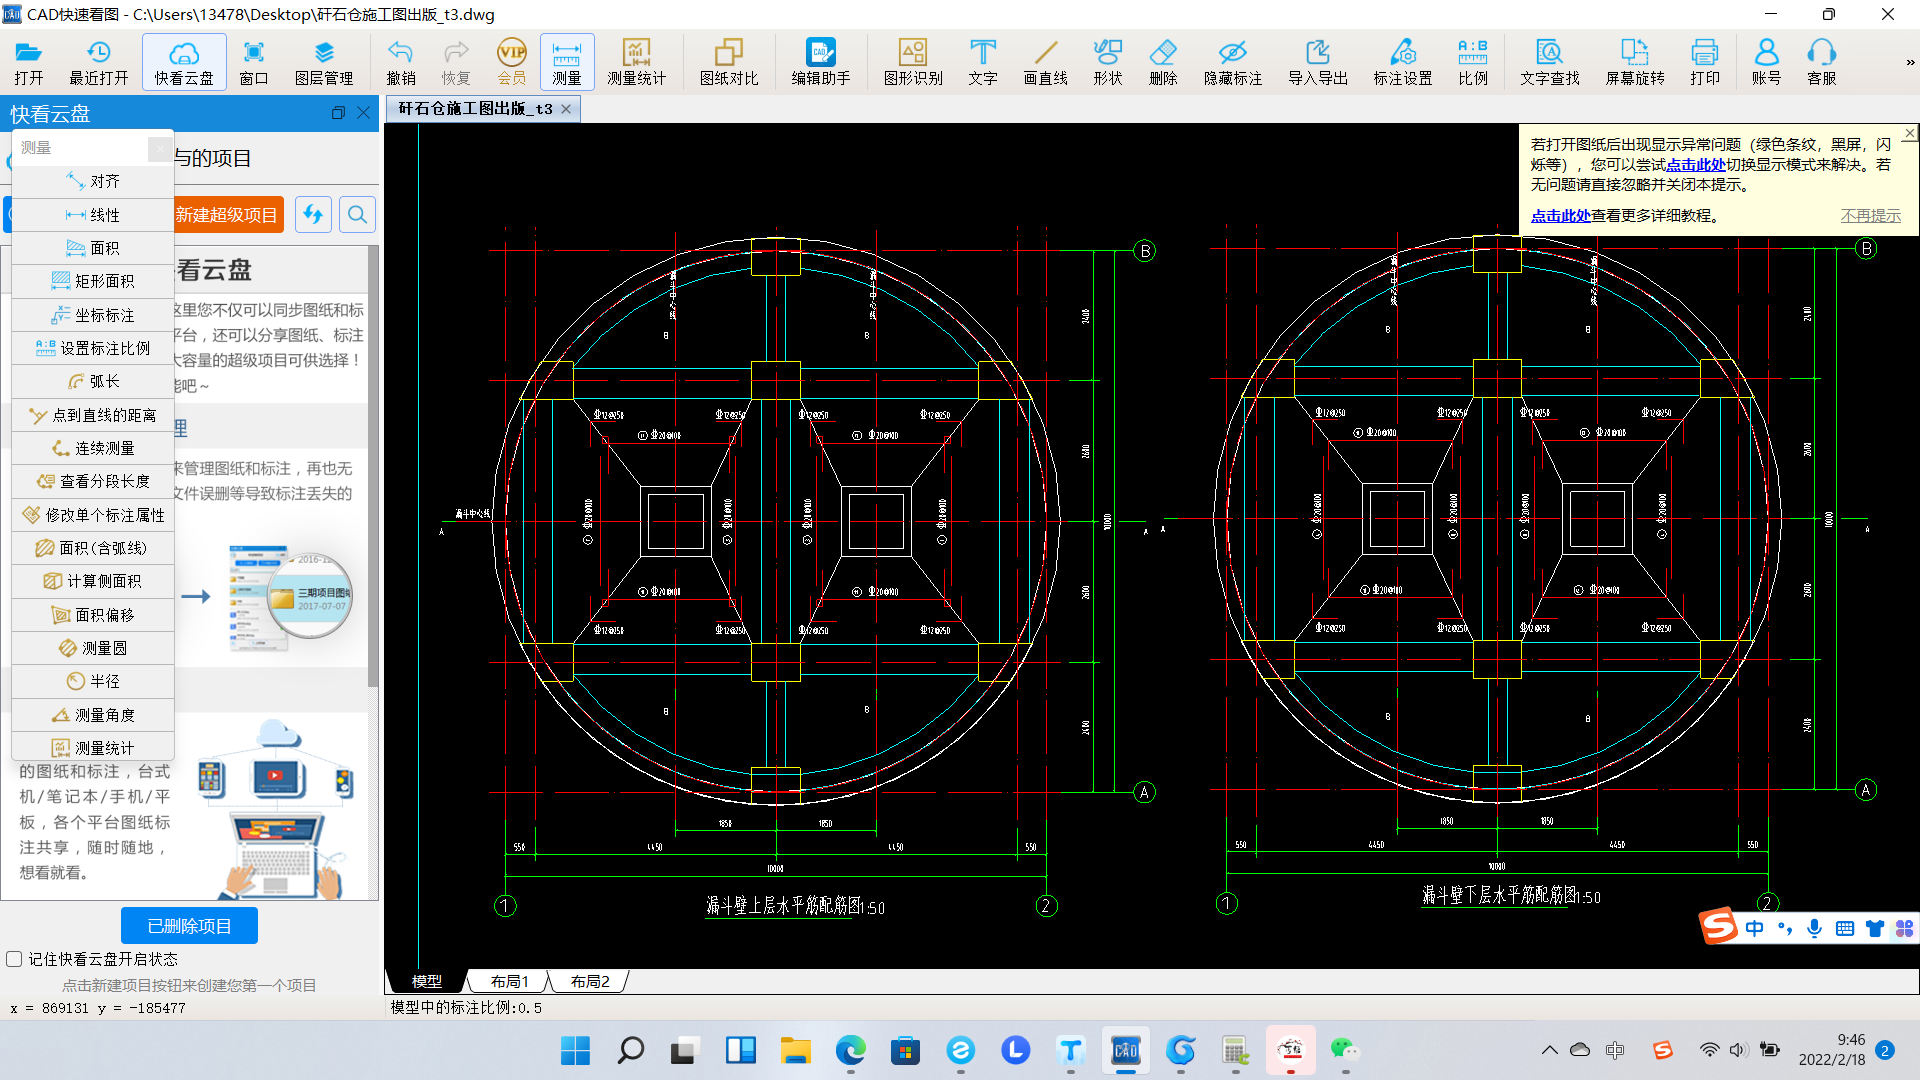Choose 点到直线的距离 measurement
This screenshot has height=1080, width=1920.
tap(93, 415)
